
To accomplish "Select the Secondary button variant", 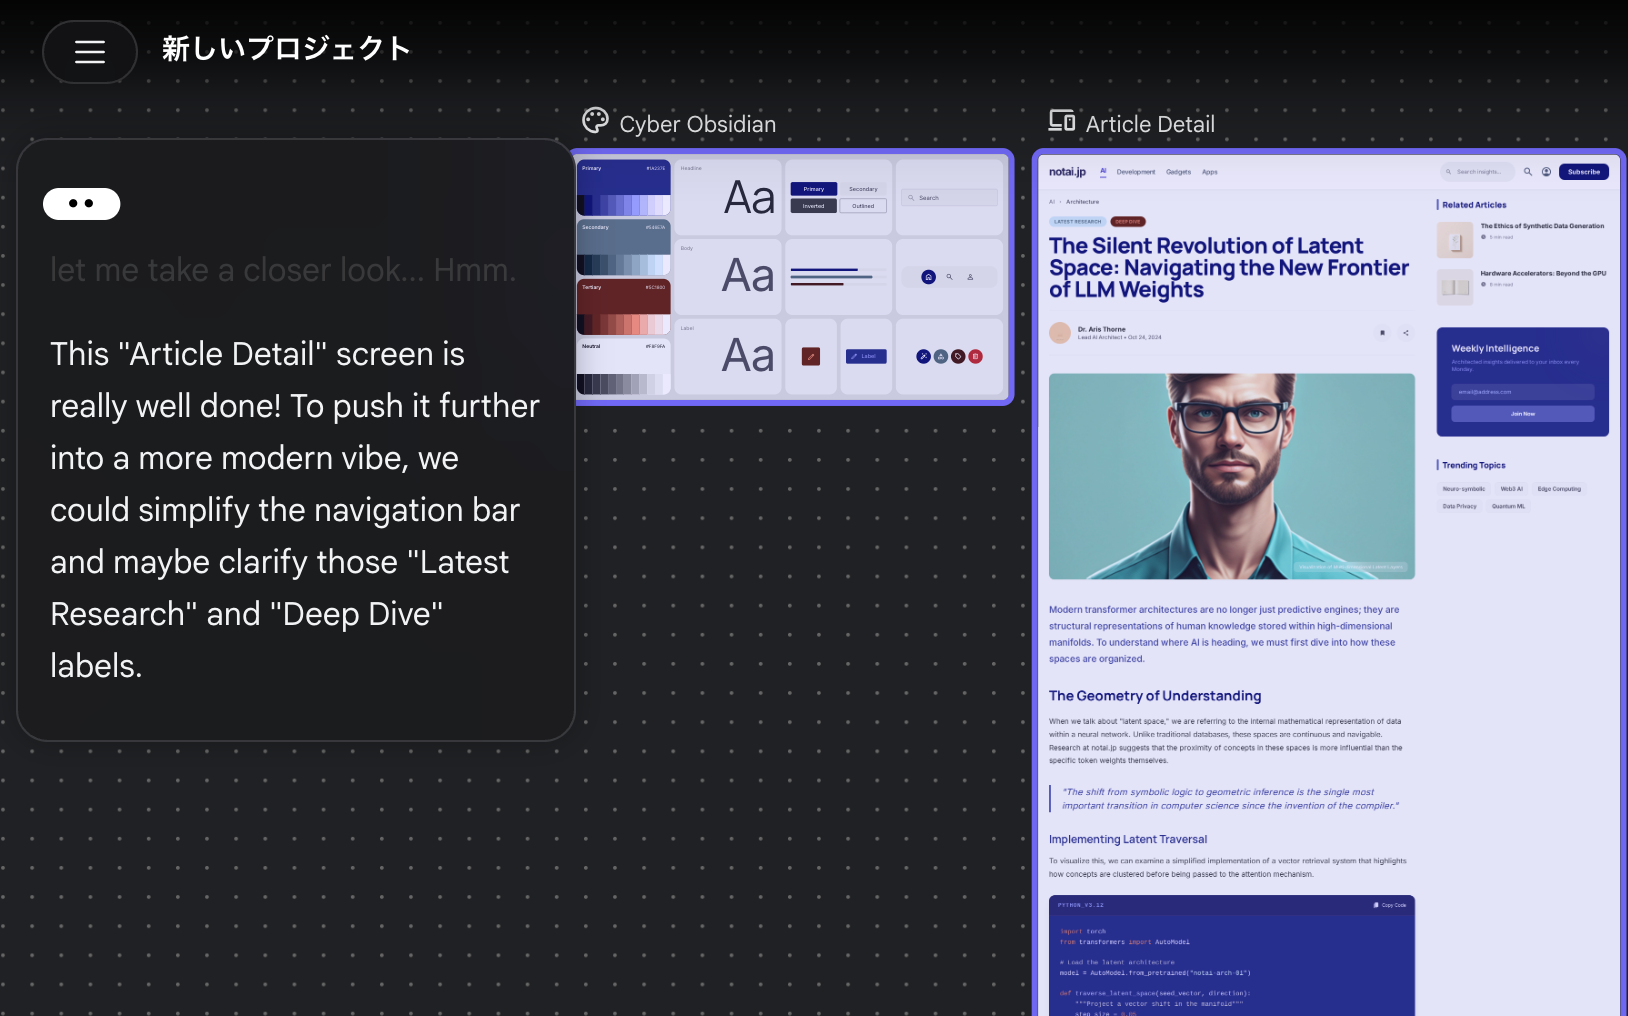I will point(863,189).
